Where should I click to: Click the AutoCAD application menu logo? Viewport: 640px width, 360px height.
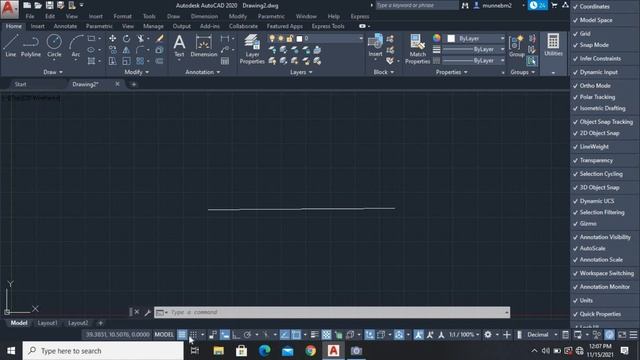[9, 9]
